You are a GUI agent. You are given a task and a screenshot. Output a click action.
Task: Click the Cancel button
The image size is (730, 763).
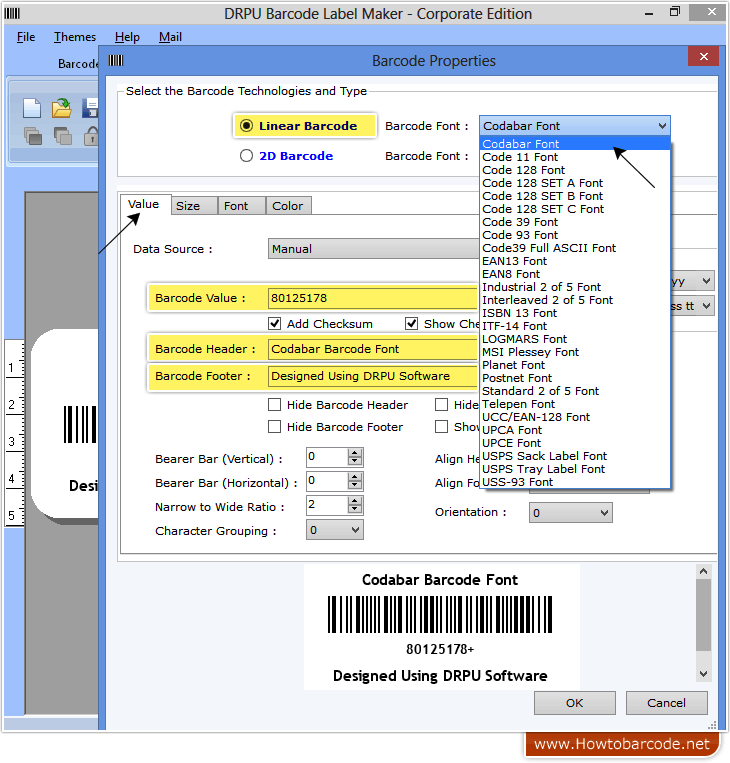click(x=666, y=703)
